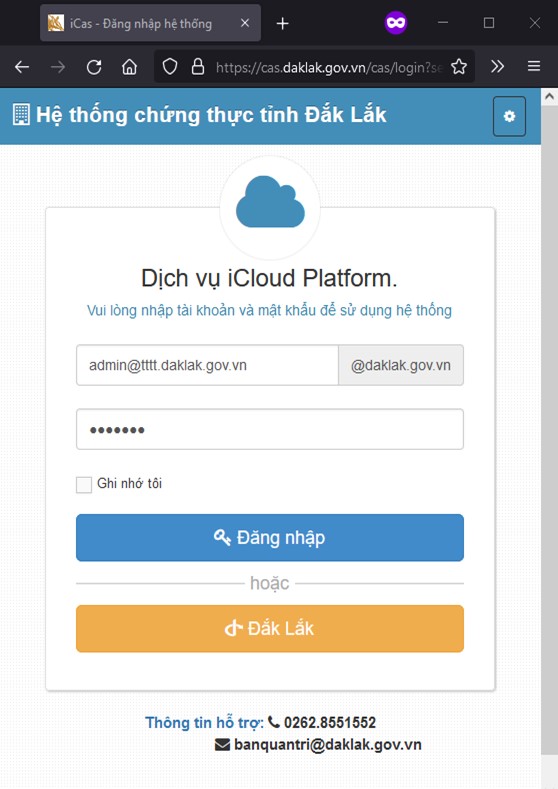Viewport: 558px width, 789px height.
Task: Reload the page using refresh icon
Action: click(x=94, y=66)
